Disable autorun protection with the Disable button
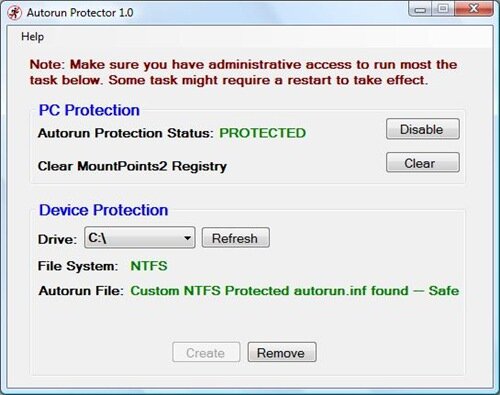500x395 pixels. 423,129
